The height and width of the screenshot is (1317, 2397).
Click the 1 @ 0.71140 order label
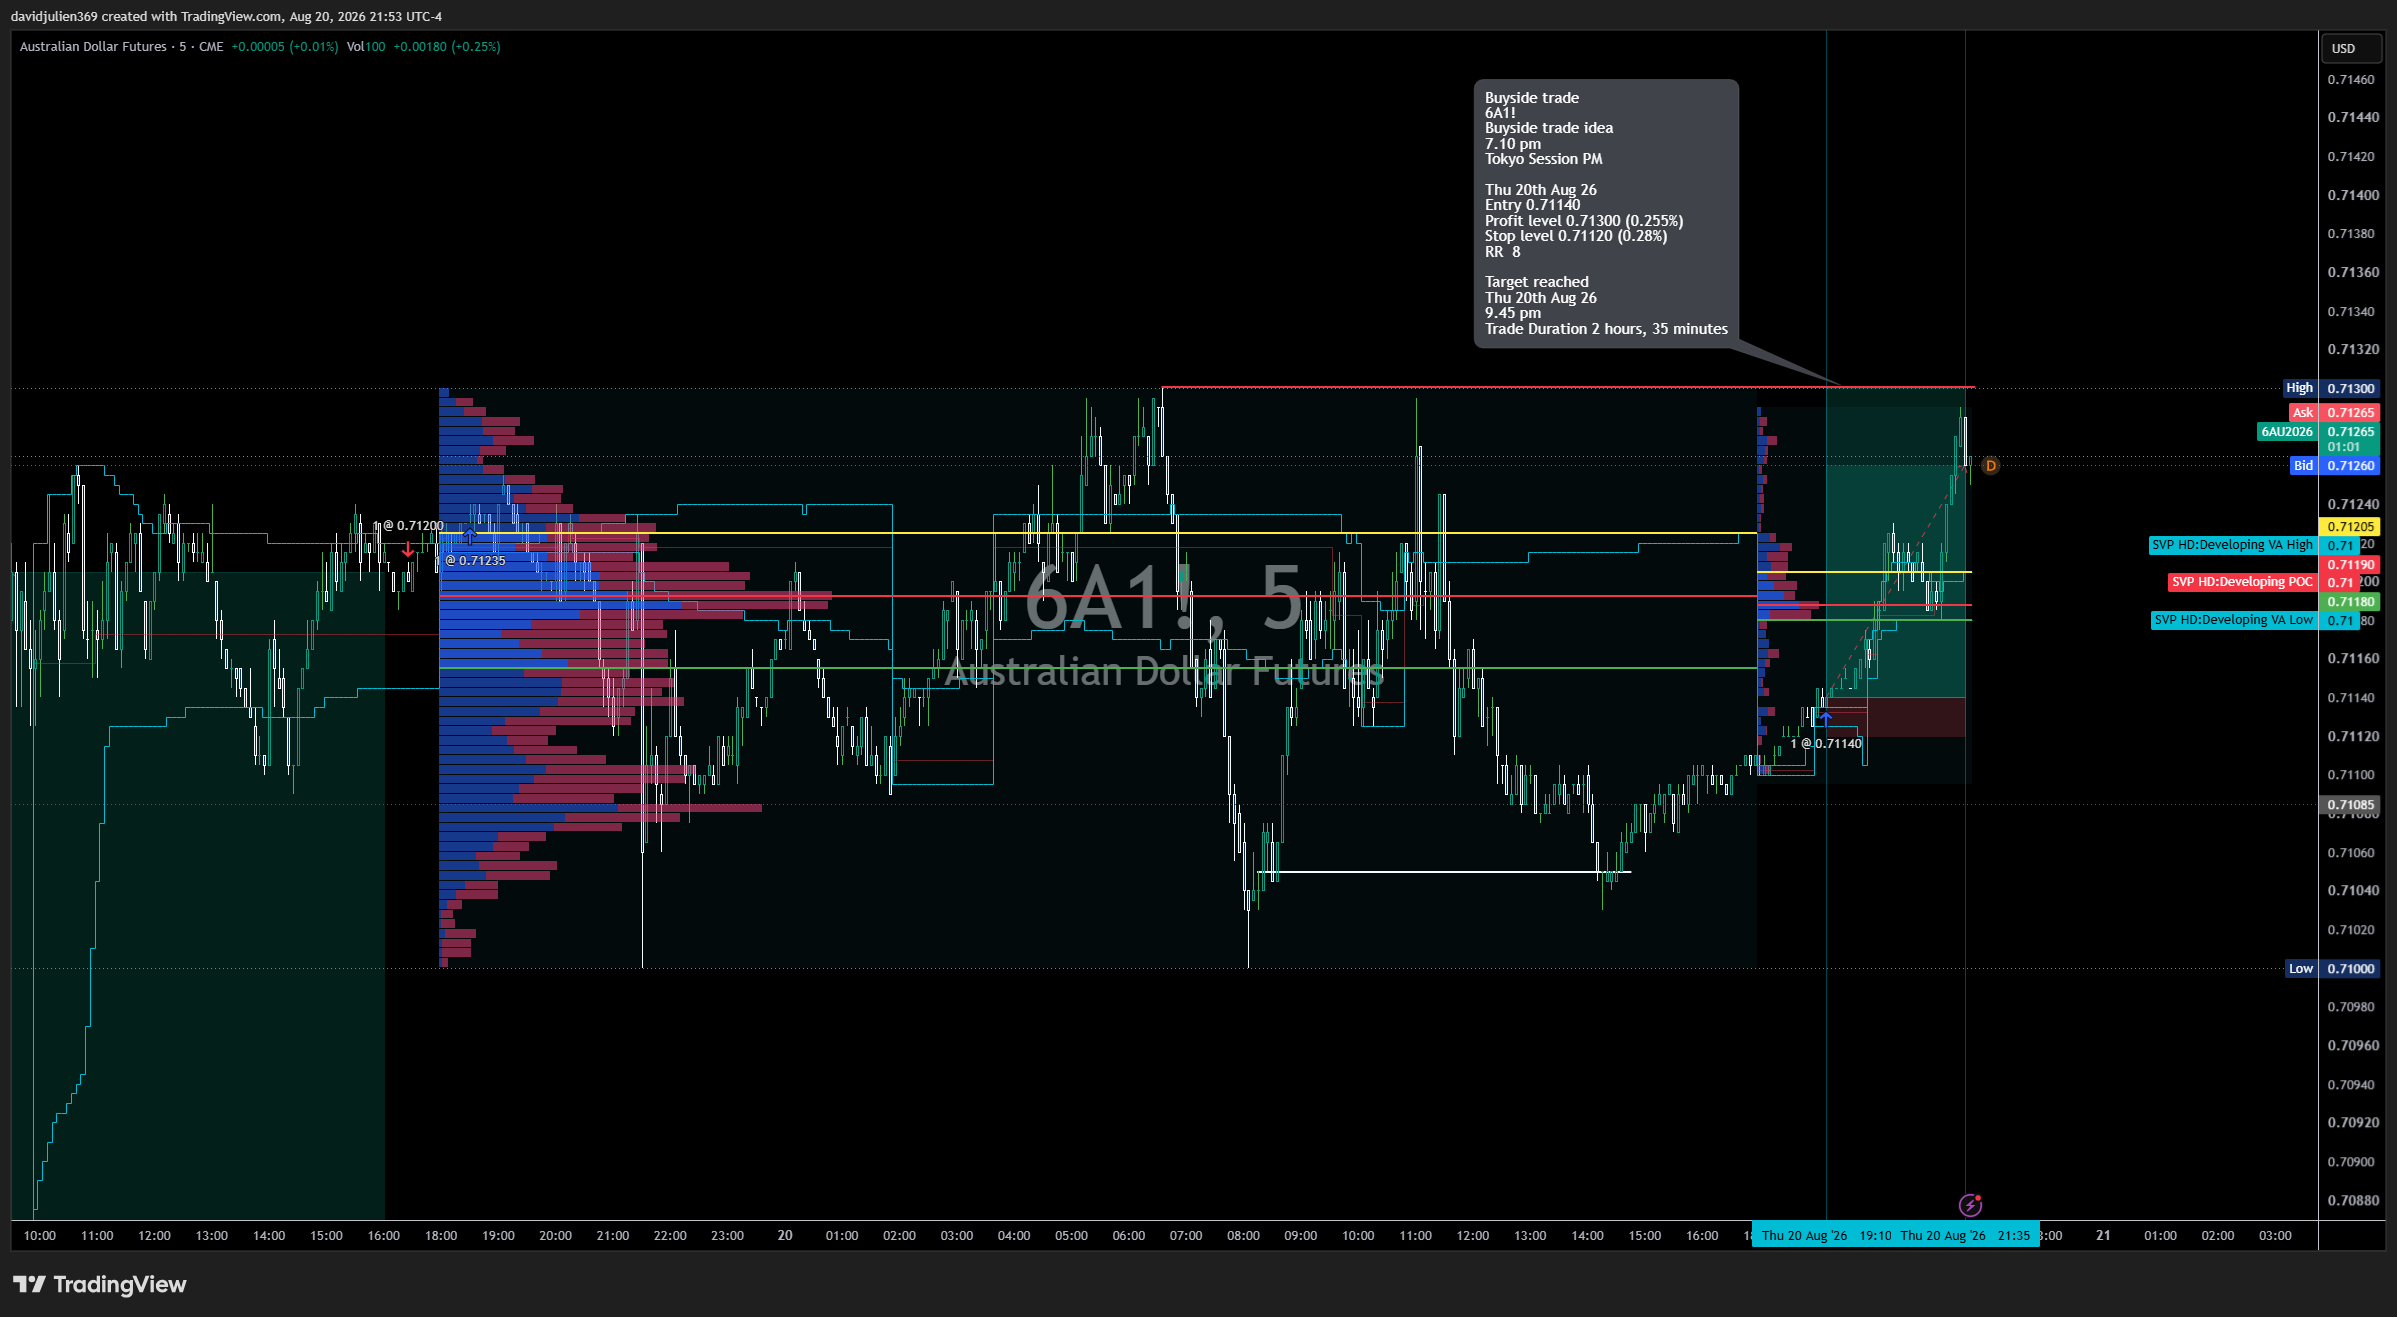coord(1826,744)
